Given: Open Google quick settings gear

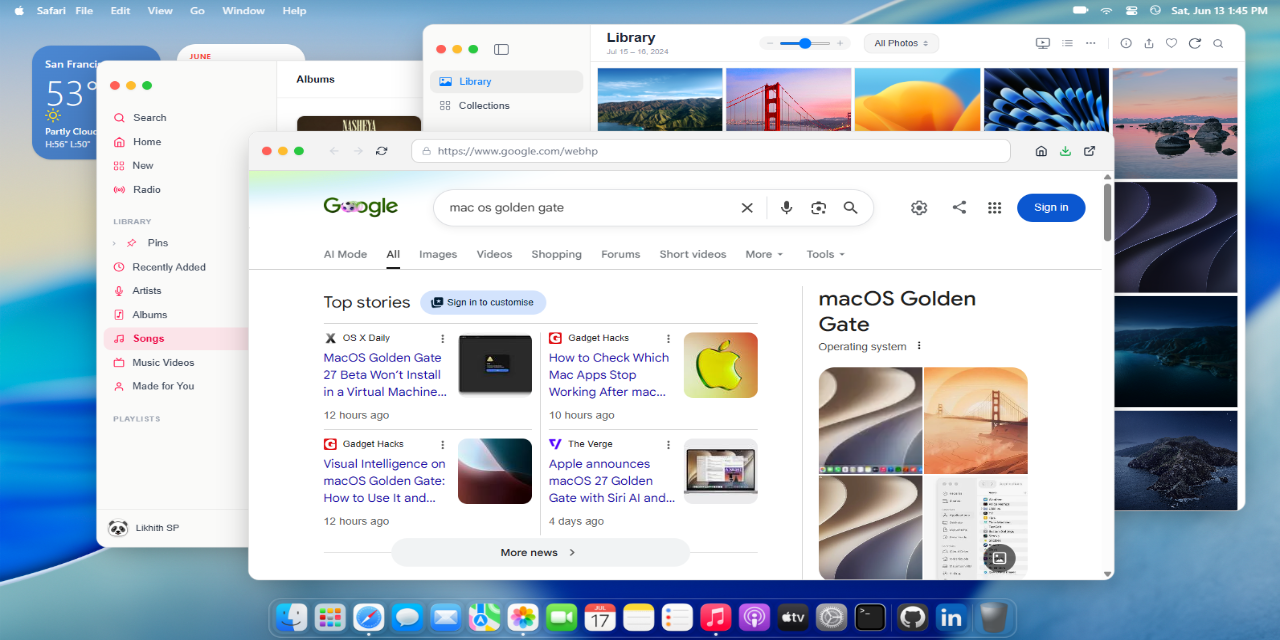Looking at the screenshot, I should click(919, 208).
